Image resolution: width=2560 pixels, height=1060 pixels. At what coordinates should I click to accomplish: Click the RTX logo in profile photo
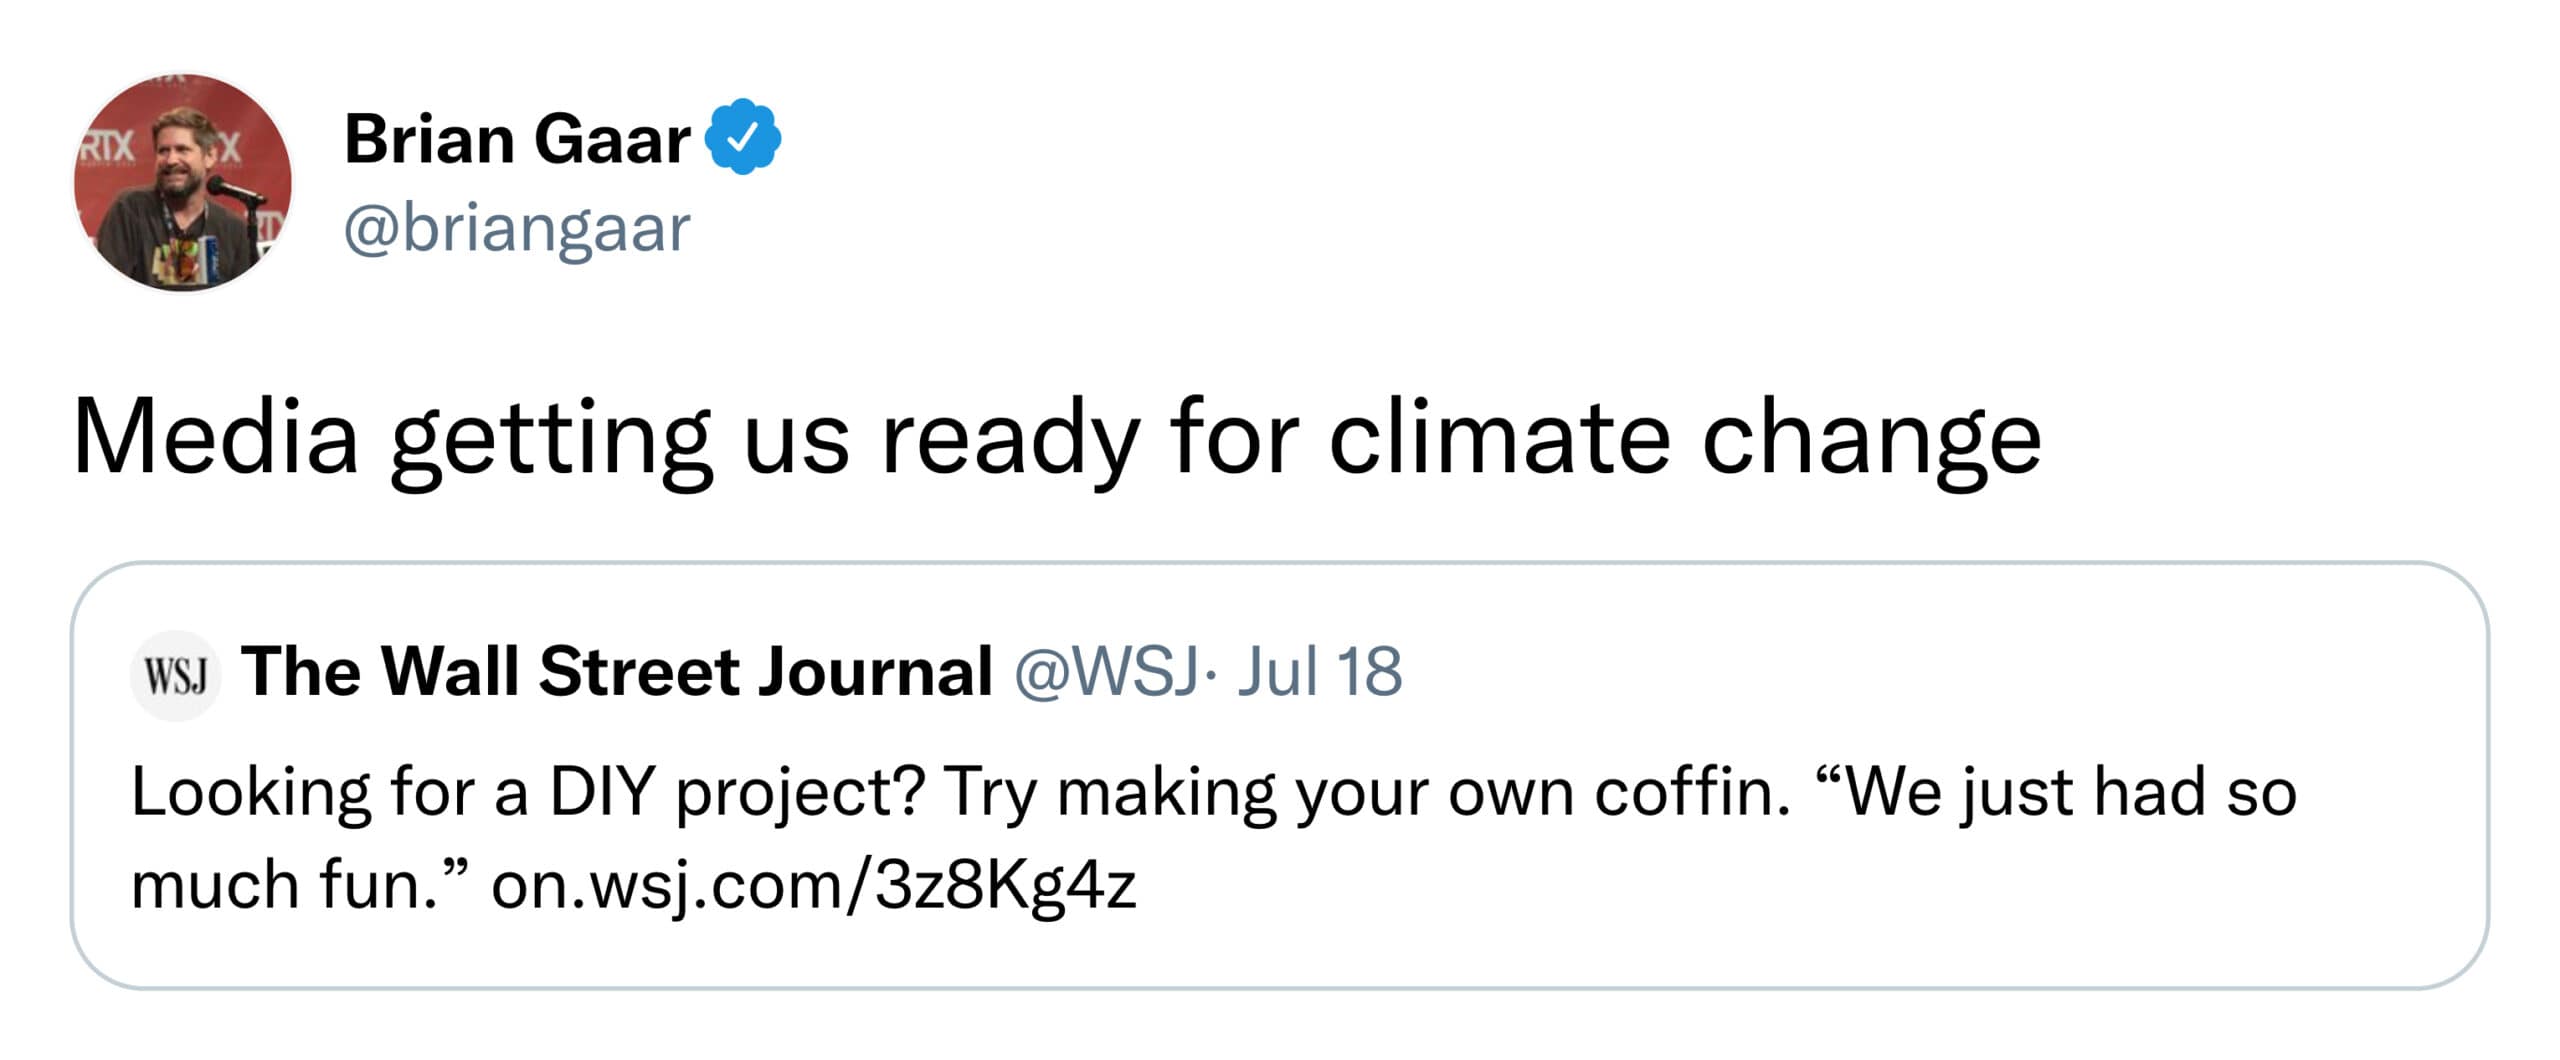pyautogui.click(x=107, y=150)
